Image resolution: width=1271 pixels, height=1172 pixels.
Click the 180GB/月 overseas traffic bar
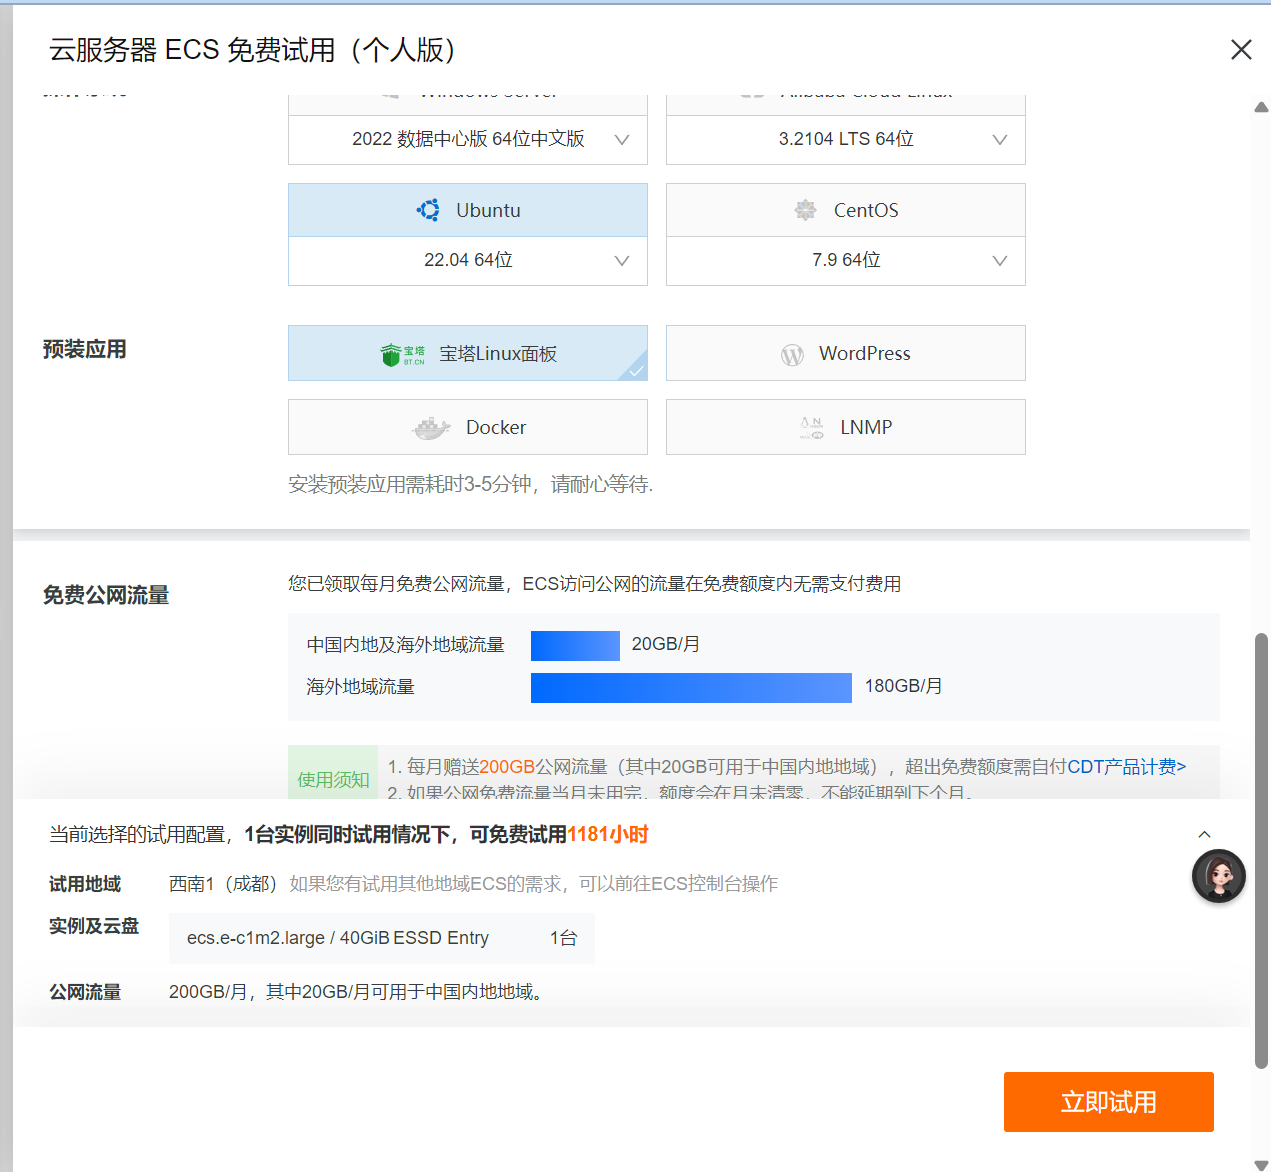691,687
